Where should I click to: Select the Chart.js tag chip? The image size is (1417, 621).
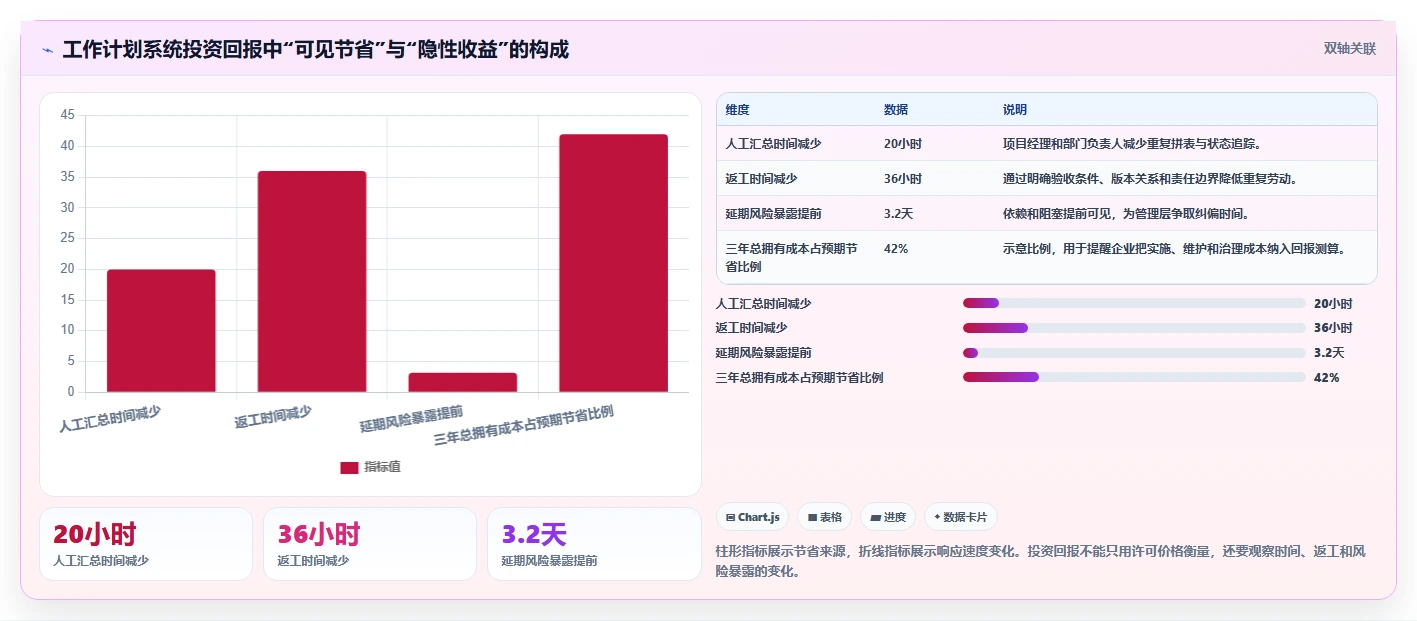click(752, 517)
